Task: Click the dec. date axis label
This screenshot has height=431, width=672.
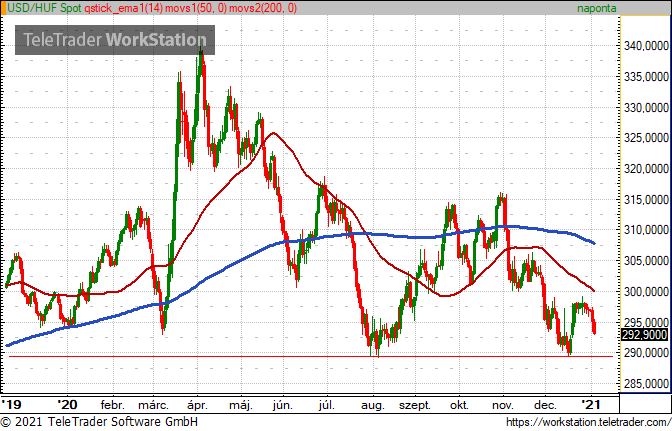Action: click(x=546, y=405)
